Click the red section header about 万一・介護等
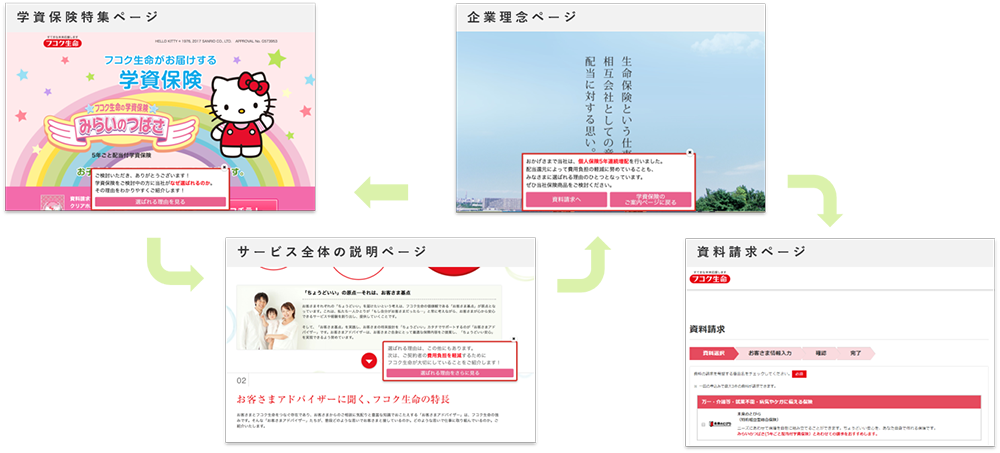This screenshot has width=1000, height=453. pos(838,402)
